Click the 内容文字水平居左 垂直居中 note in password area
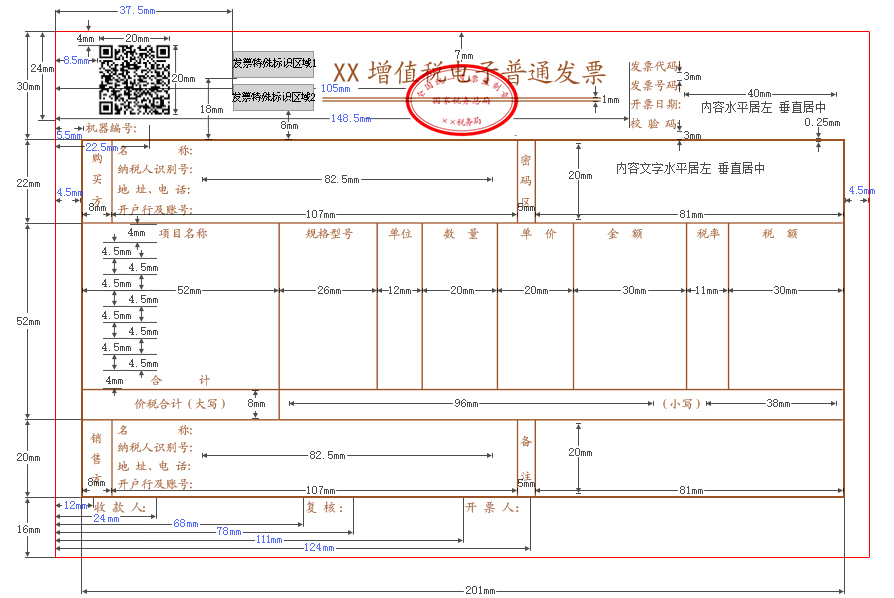The width and height of the screenshot is (894, 598). (x=690, y=168)
